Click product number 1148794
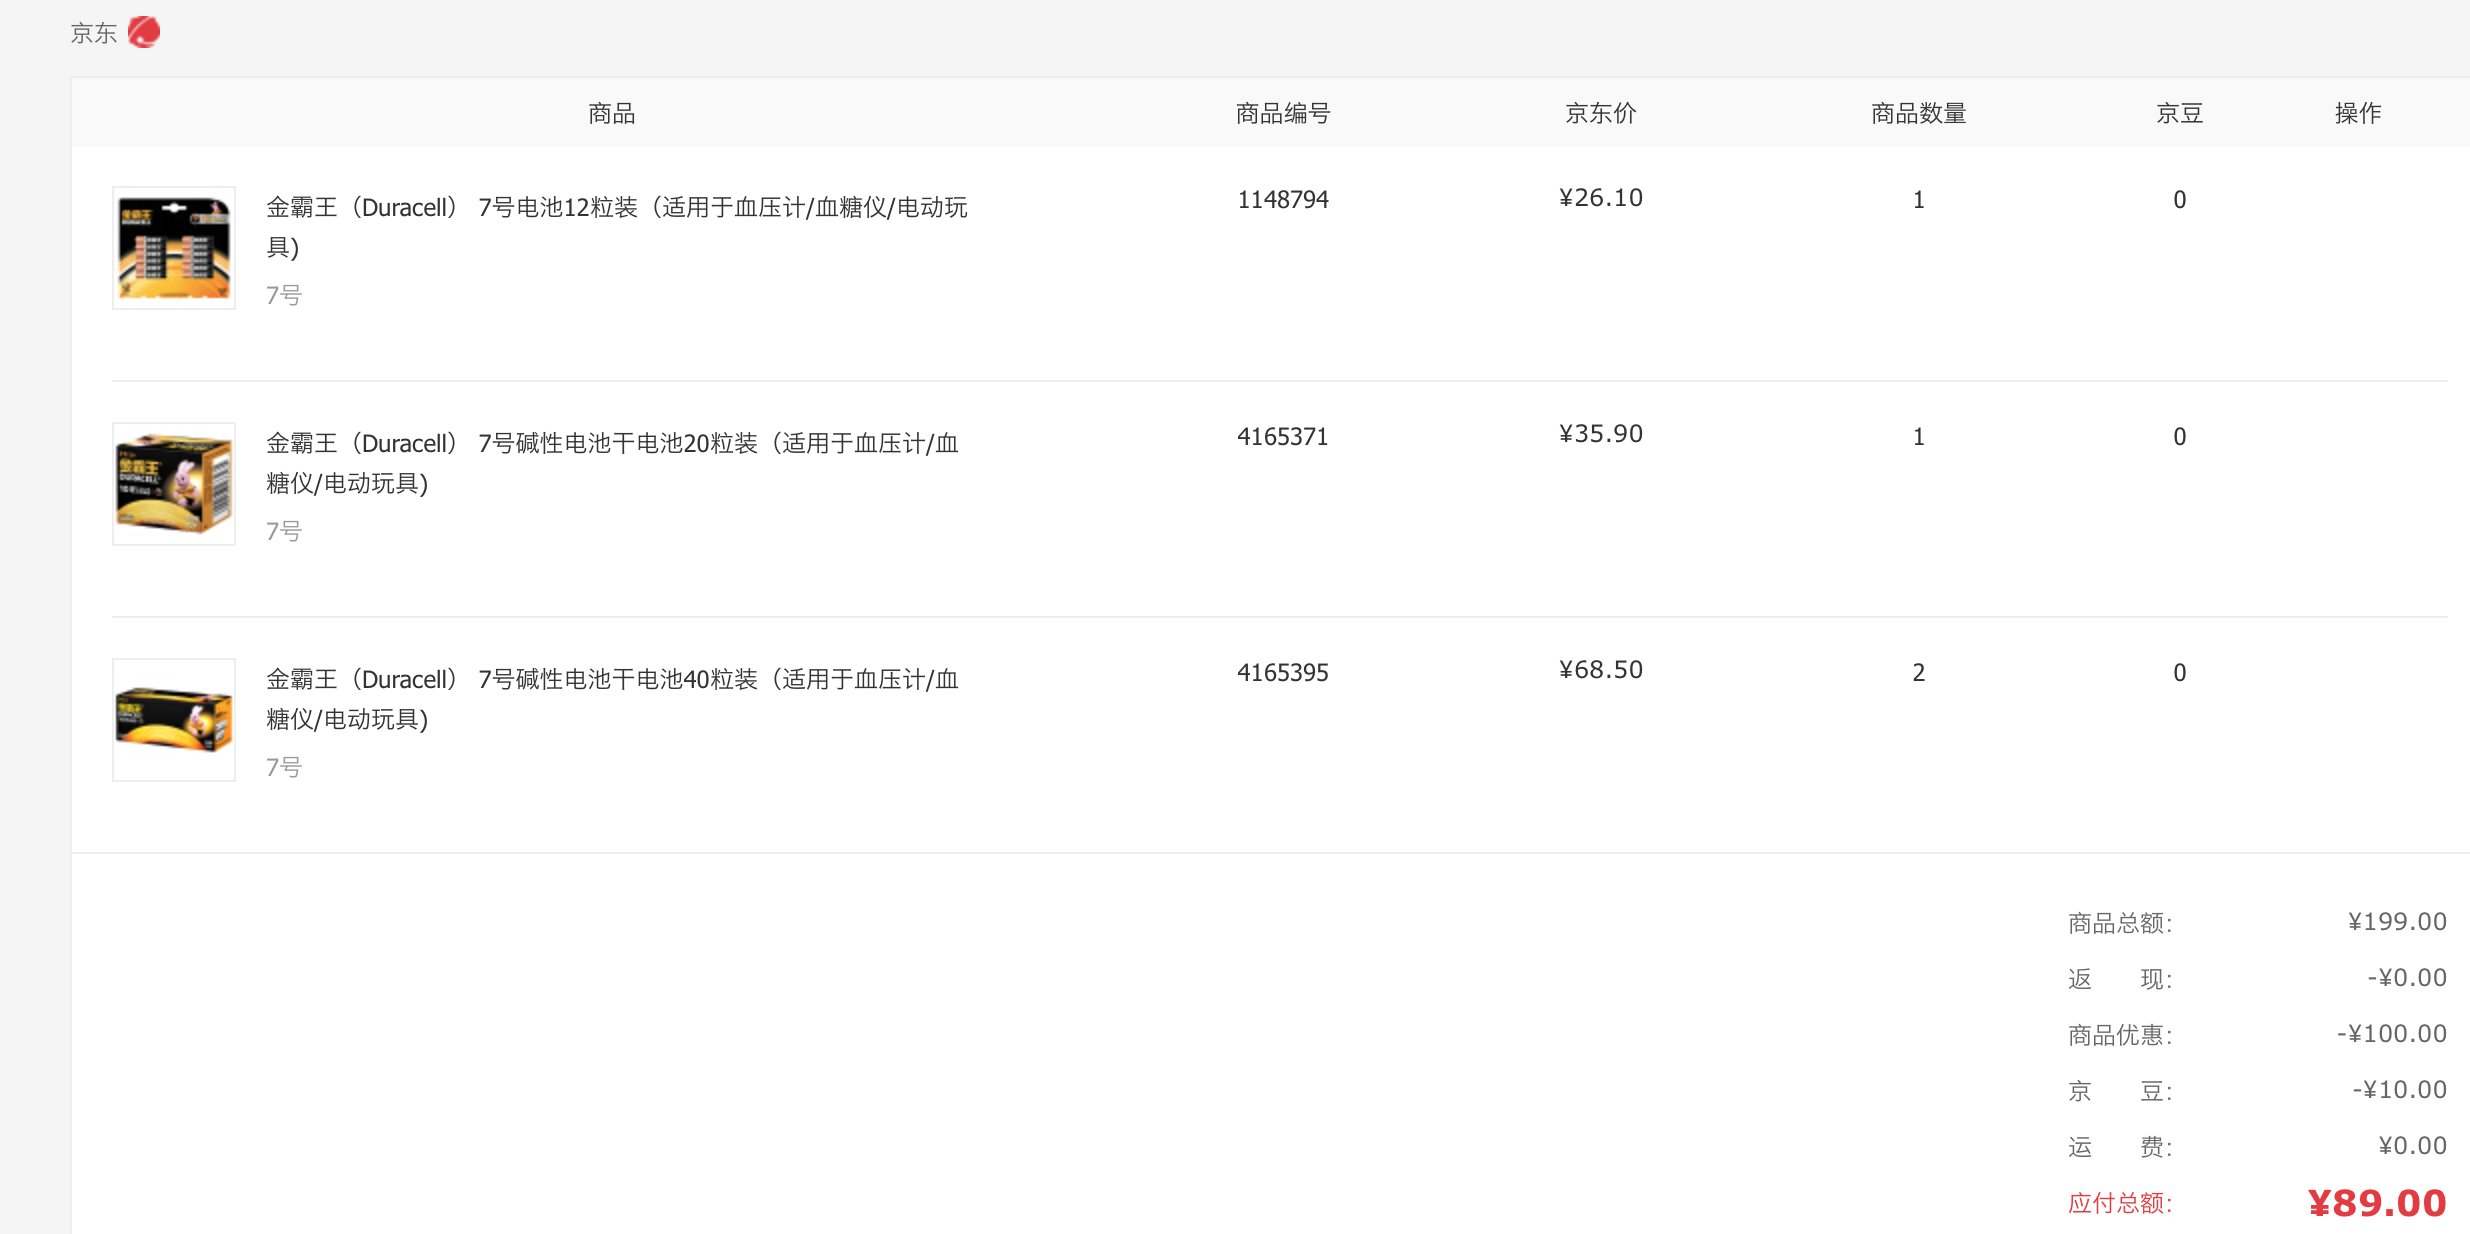 coord(1282,200)
